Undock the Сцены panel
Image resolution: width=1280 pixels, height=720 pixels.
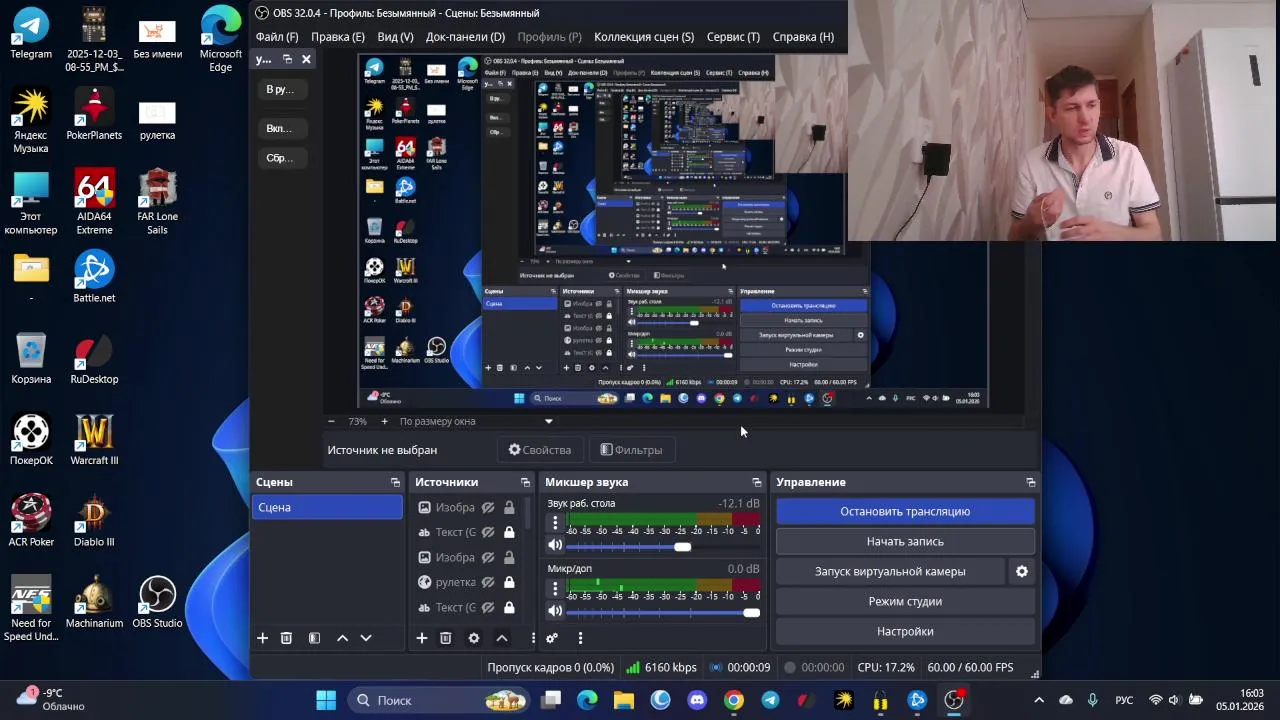pos(395,482)
